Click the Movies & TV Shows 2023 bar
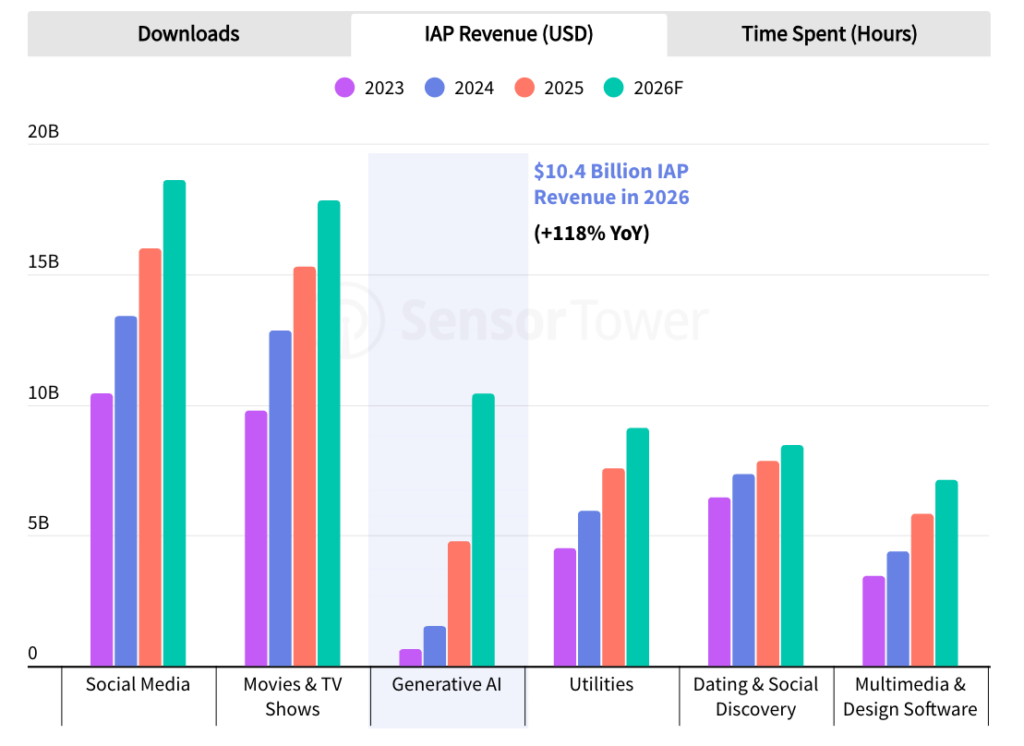The height and width of the screenshot is (746, 1024). click(256, 538)
